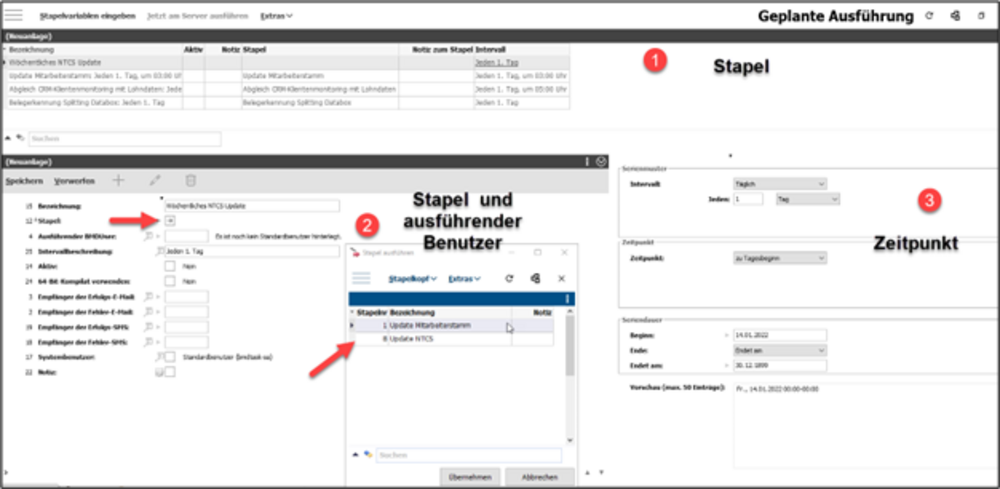This screenshot has width=1000, height=489.
Task: Open the Stapelkopf menu in dialog
Action: point(412,278)
